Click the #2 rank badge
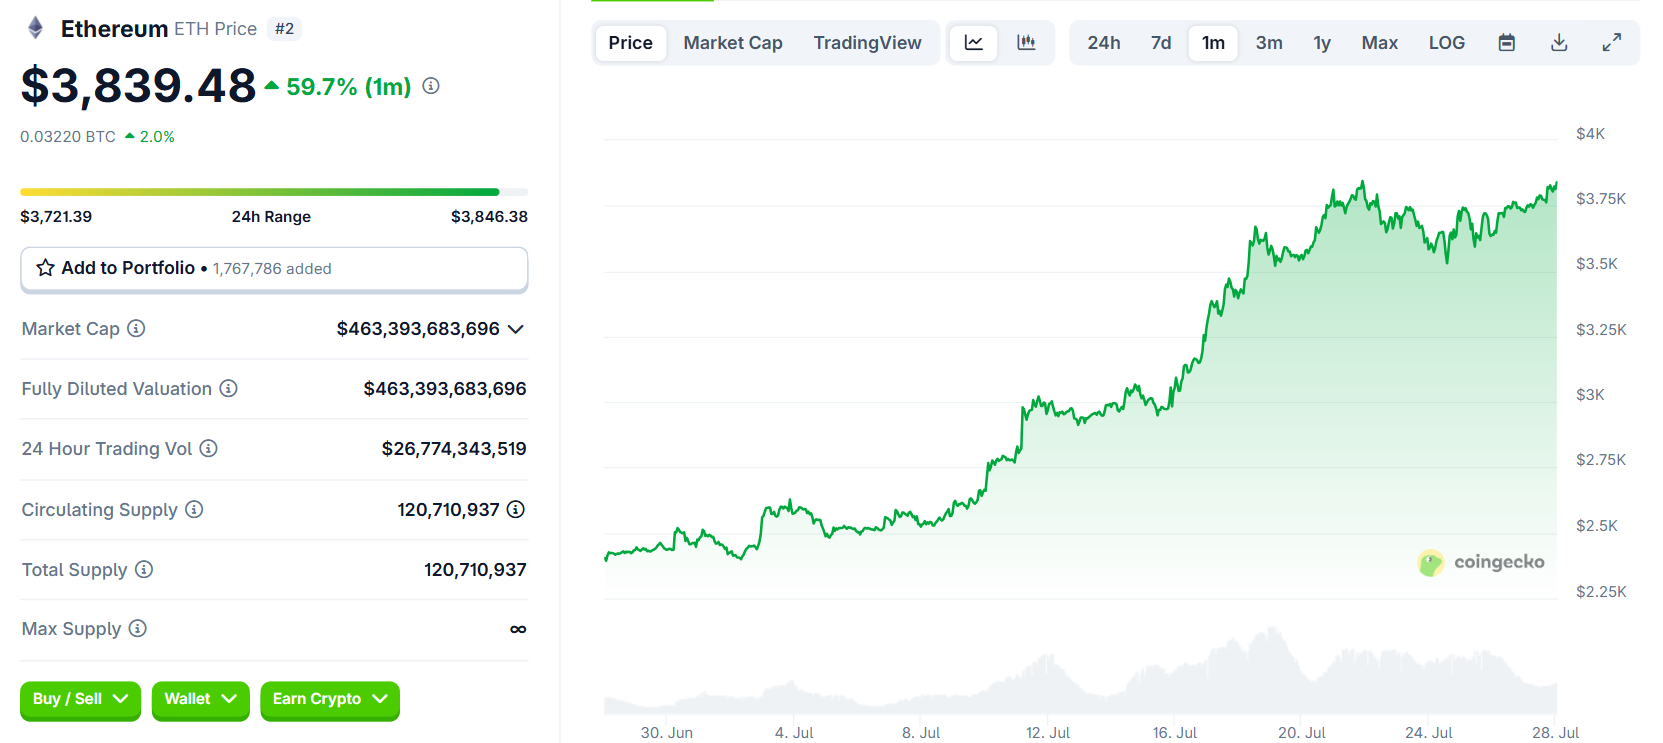The height and width of the screenshot is (743, 1663). click(285, 29)
